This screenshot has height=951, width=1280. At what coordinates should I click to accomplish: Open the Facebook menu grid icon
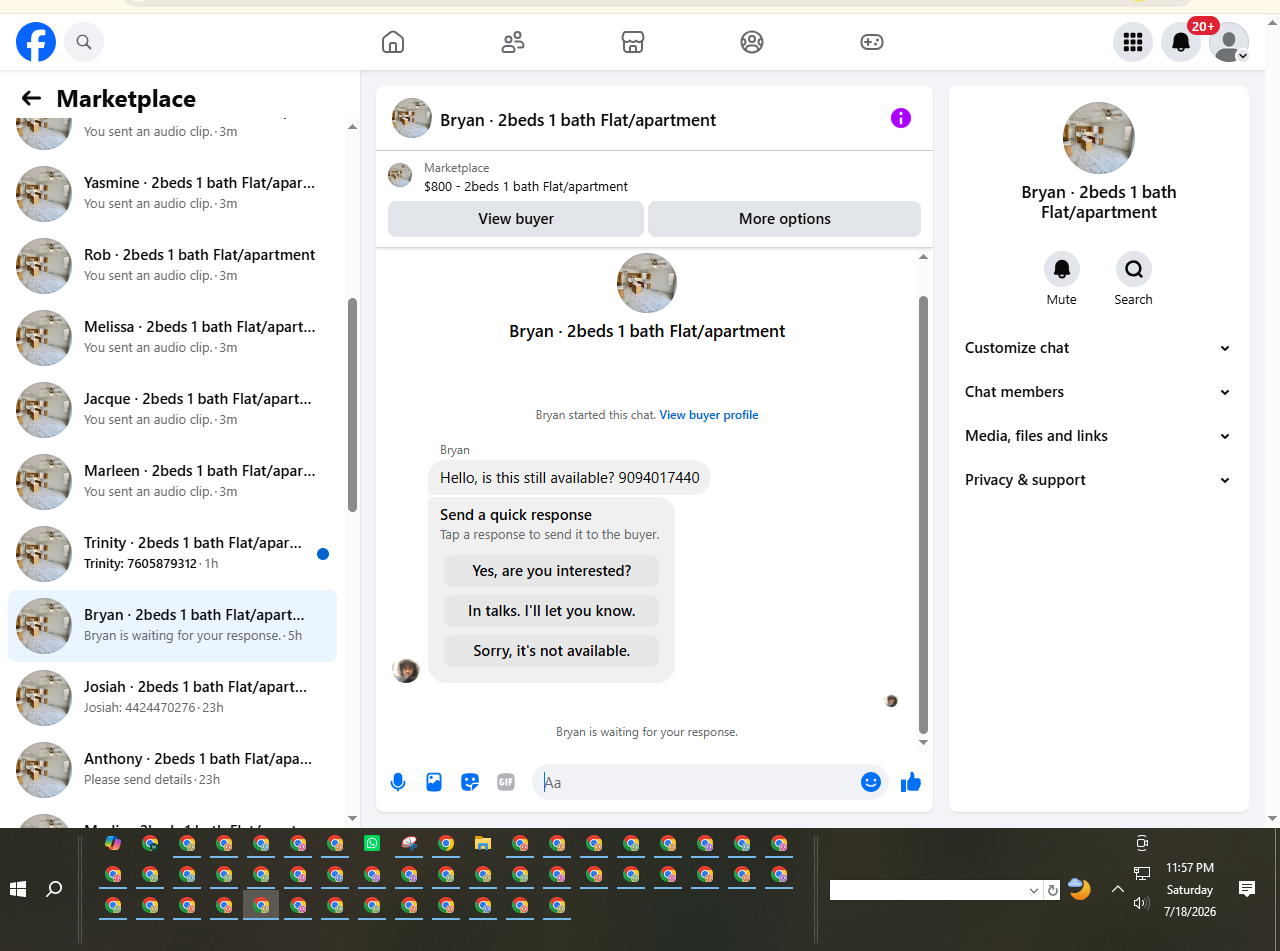(x=1133, y=42)
